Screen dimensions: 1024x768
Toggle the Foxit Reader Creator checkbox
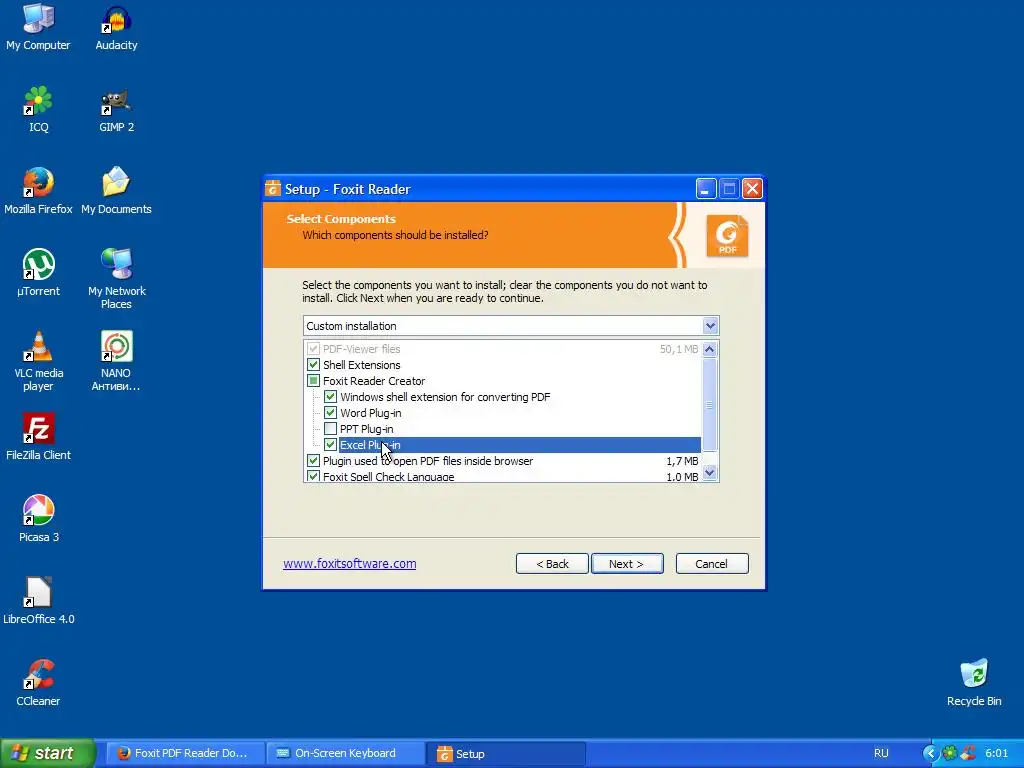pos(313,381)
